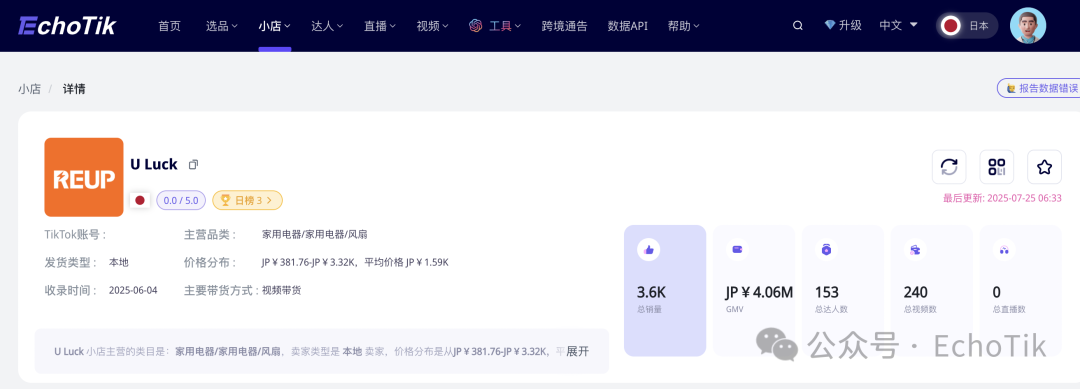This screenshot has height=389, width=1080.
Task: Open the 视频 dropdown menu
Action: click(433, 25)
